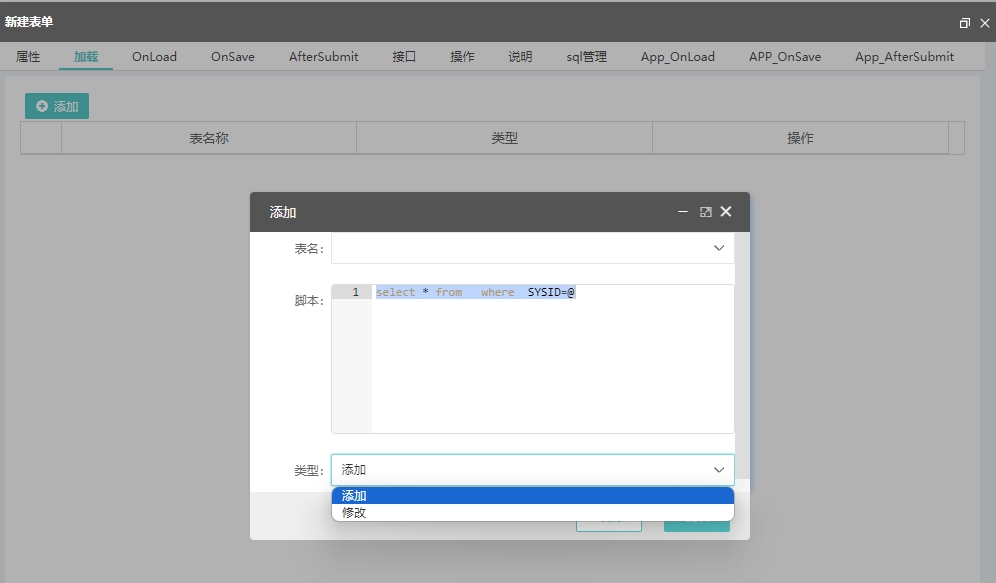Go to the APP_OnSave tab
The height and width of the screenshot is (583, 996).
[784, 57]
